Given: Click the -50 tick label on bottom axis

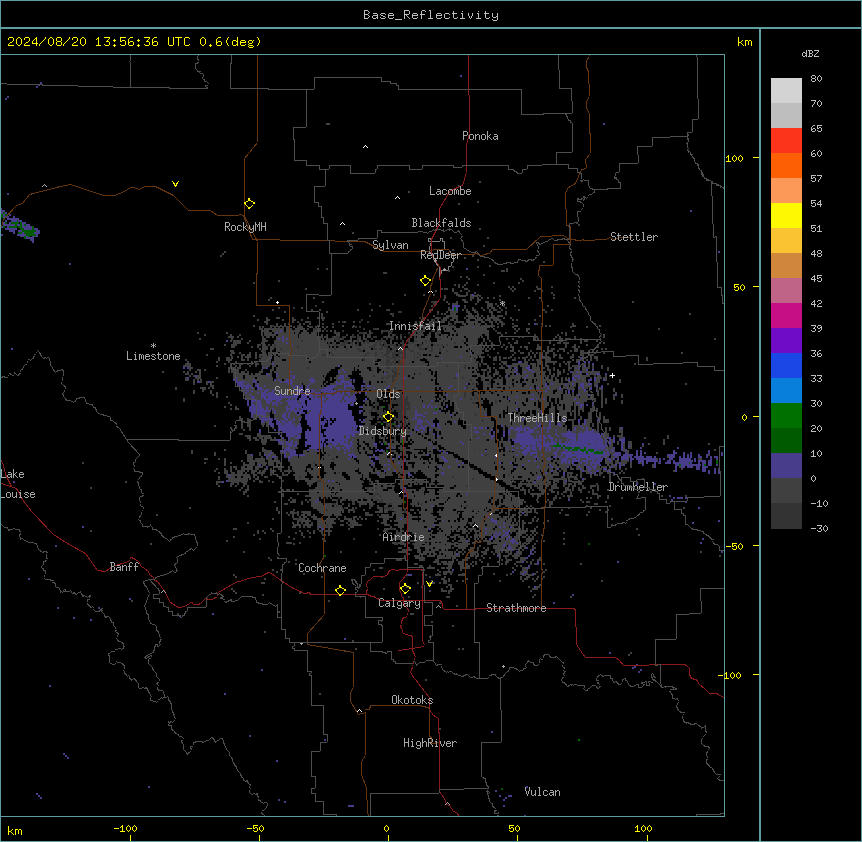Looking at the screenshot, I should pyautogui.click(x=256, y=828).
